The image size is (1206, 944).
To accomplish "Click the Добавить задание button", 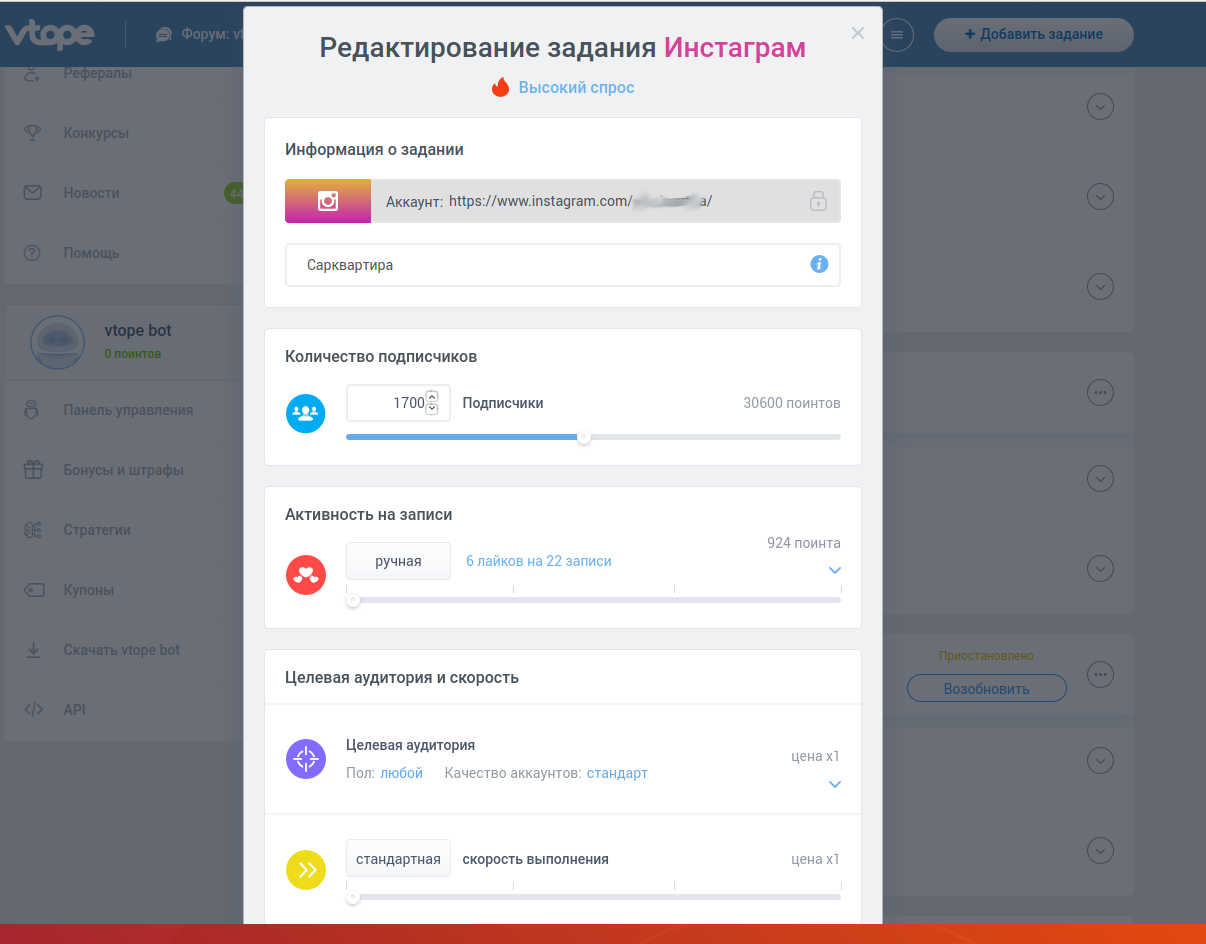I will click(1034, 34).
